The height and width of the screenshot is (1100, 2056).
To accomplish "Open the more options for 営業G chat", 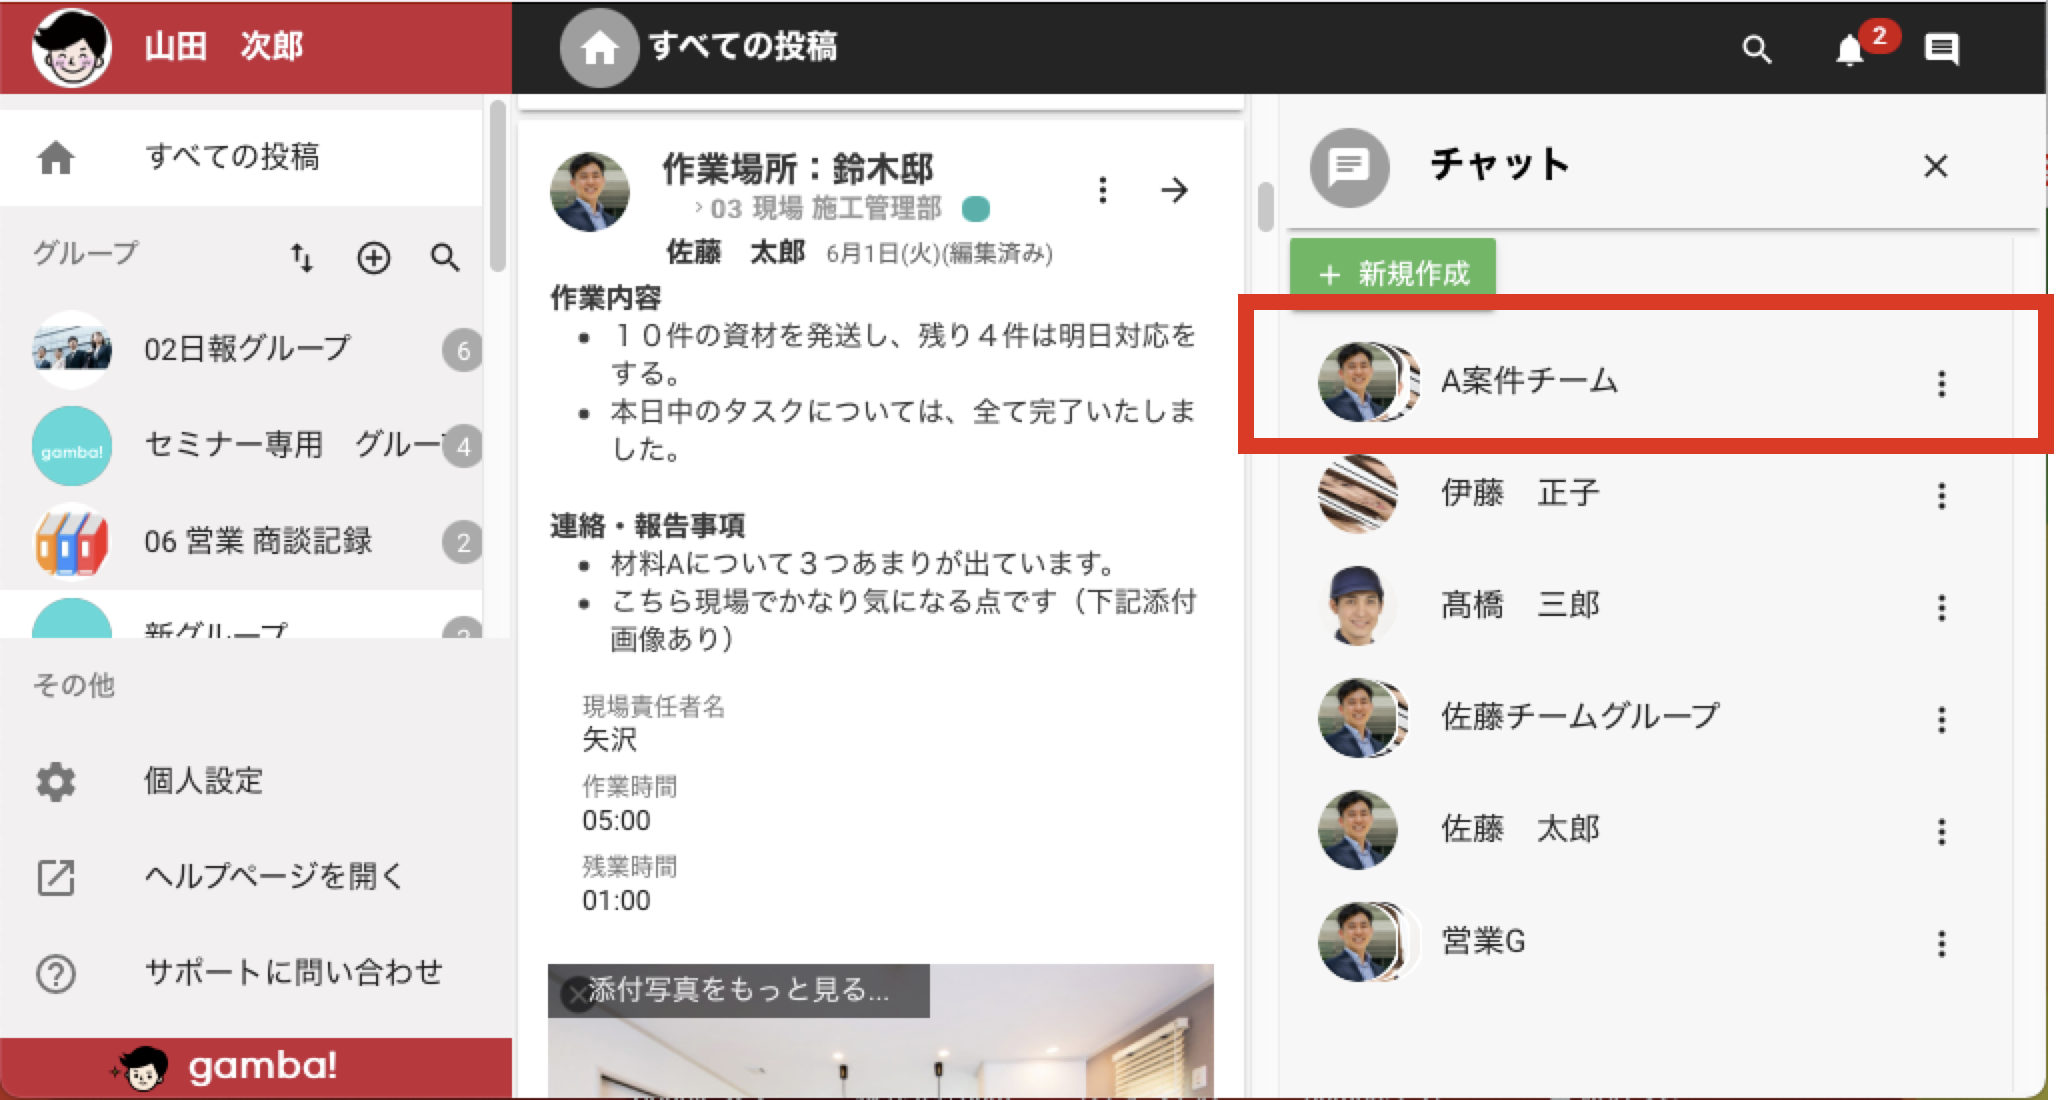I will point(1941,943).
